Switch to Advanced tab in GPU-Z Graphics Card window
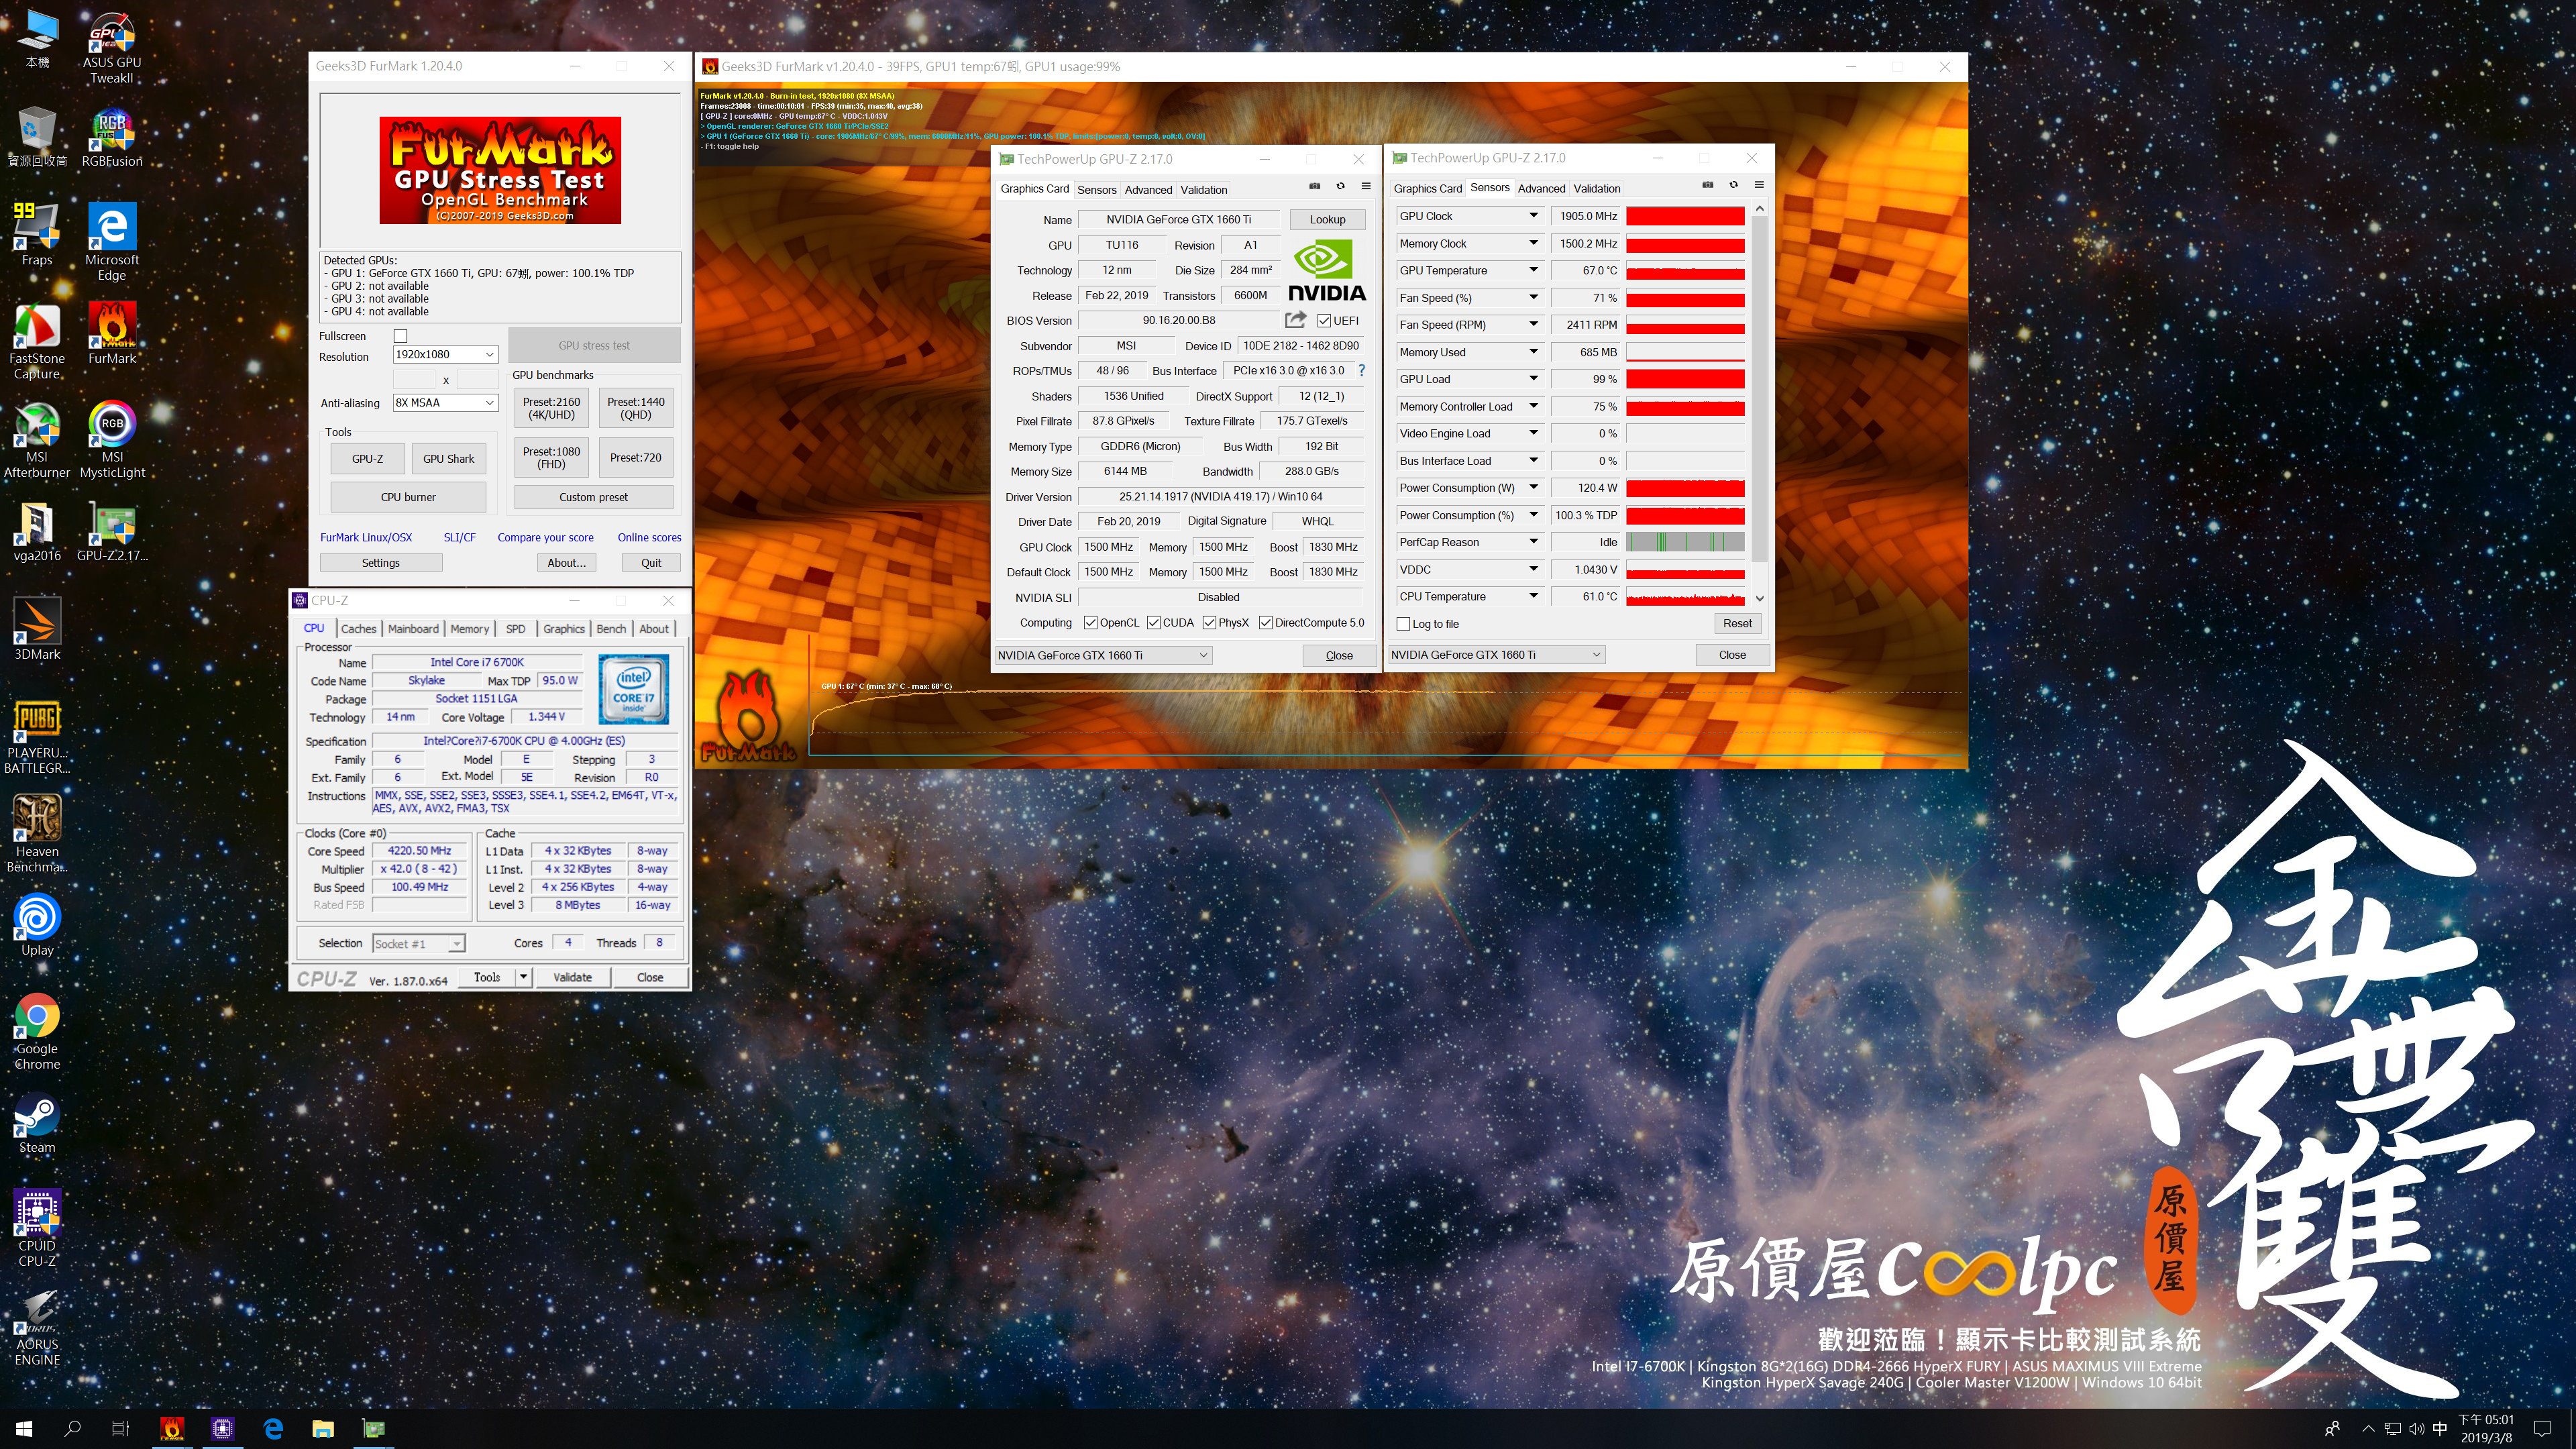 [x=1148, y=190]
